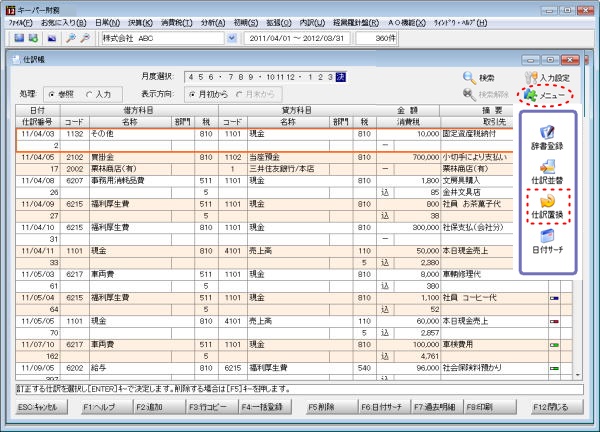Image resolution: width=600 pixels, height=432 pixels.
Task: Click the red tag marker on the 11/05/05 row
Action: click(554, 321)
